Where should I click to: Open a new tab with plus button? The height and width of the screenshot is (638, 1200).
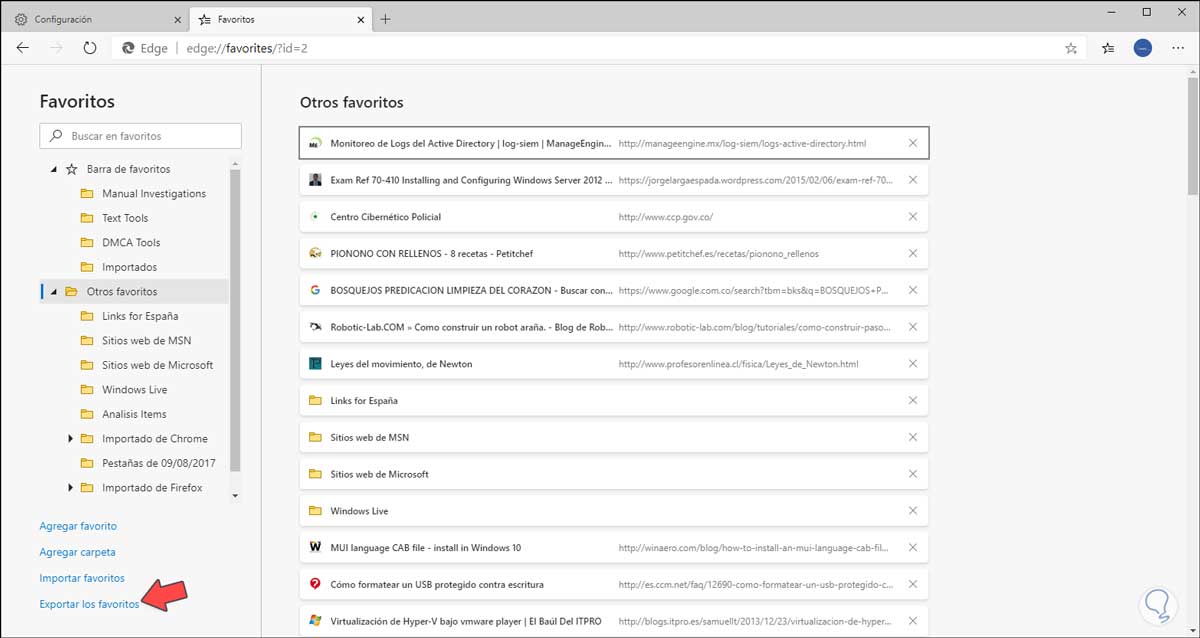pos(385,19)
